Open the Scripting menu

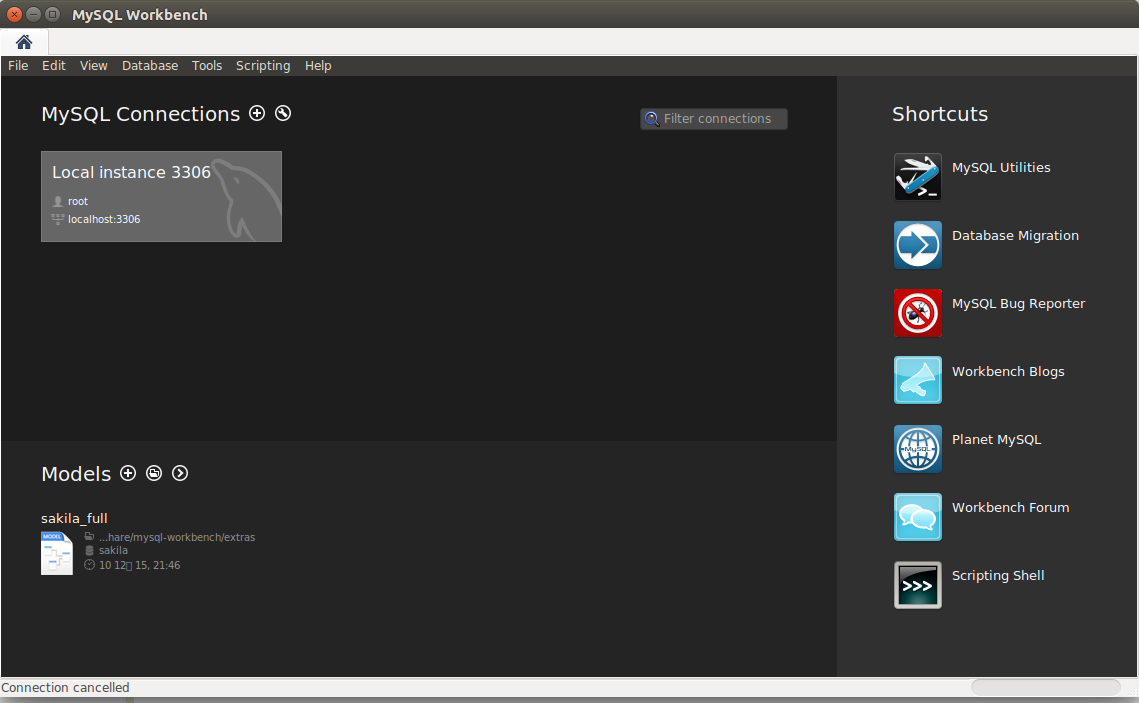pyautogui.click(x=263, y=65)
